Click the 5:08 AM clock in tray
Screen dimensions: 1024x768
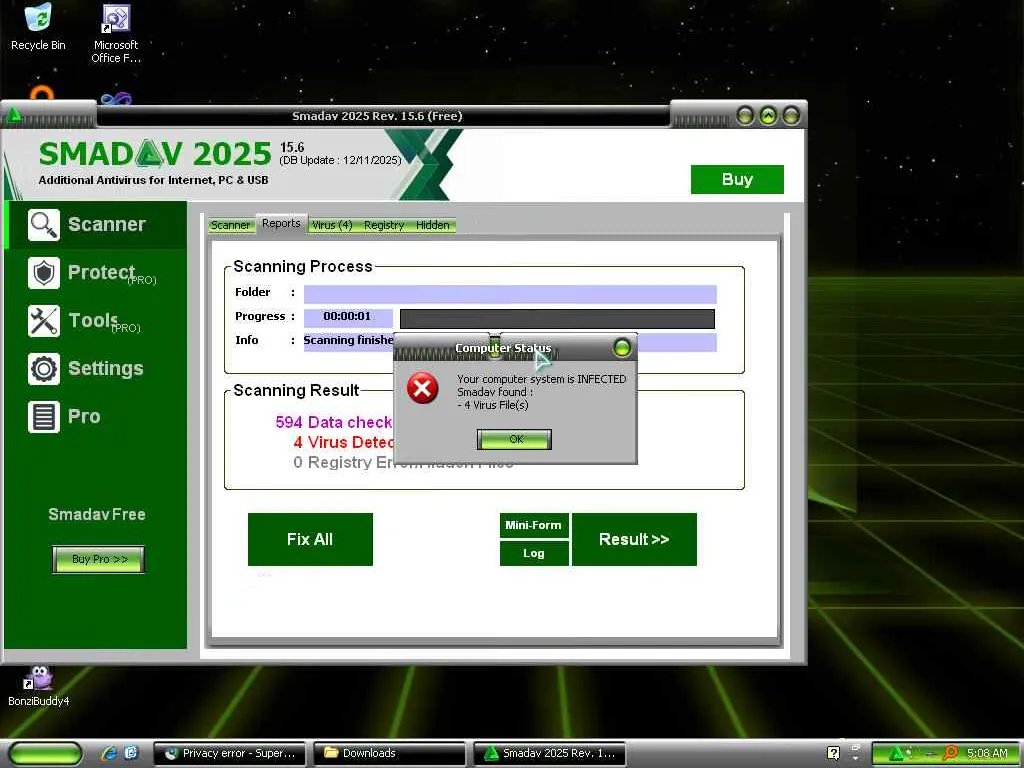(987, 754)
